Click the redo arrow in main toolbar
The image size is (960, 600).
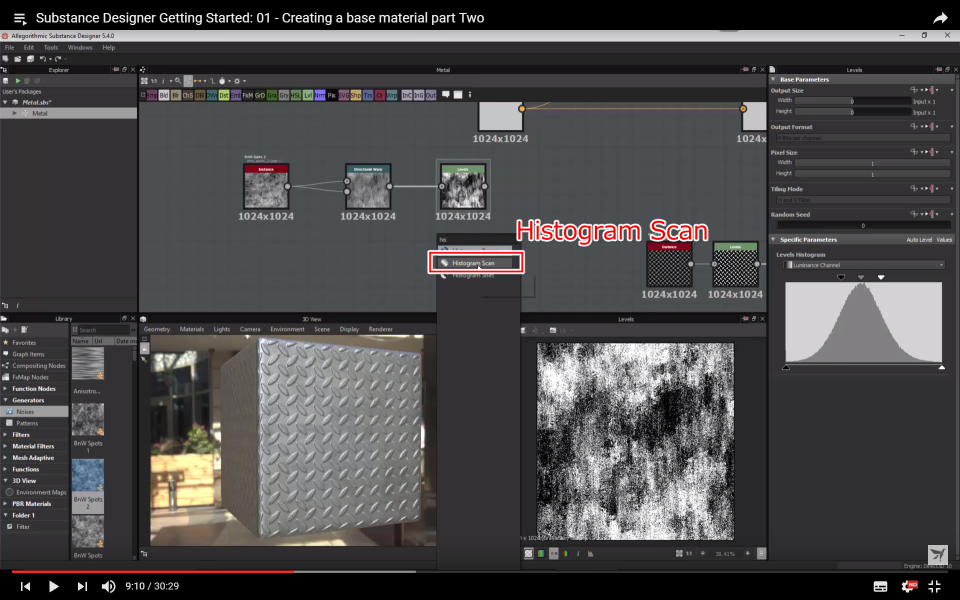[x=58, y=59]
